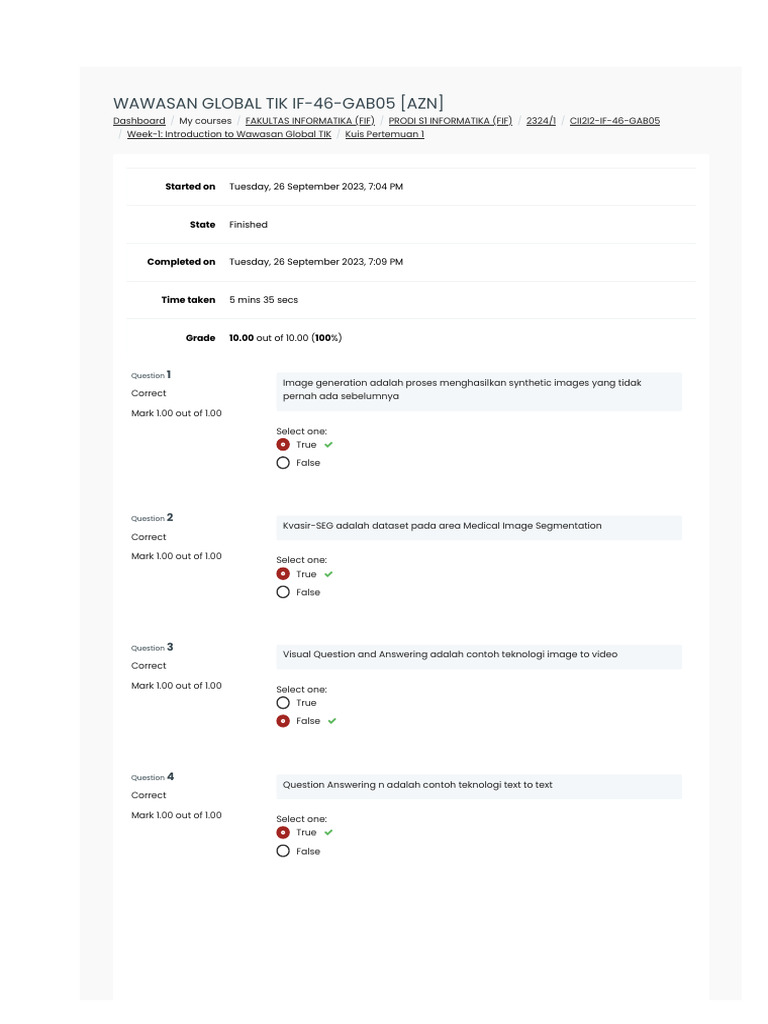Pick True for Question 3
The width and height of the screenshot is (768, 1024).
coord(283,703)
